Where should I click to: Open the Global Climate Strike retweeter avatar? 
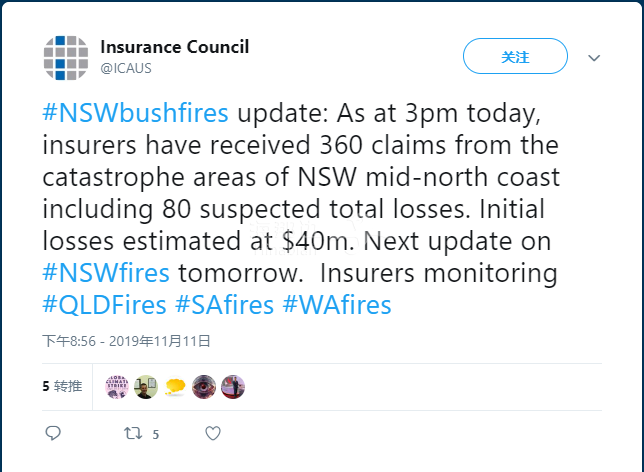coord(117,386)
